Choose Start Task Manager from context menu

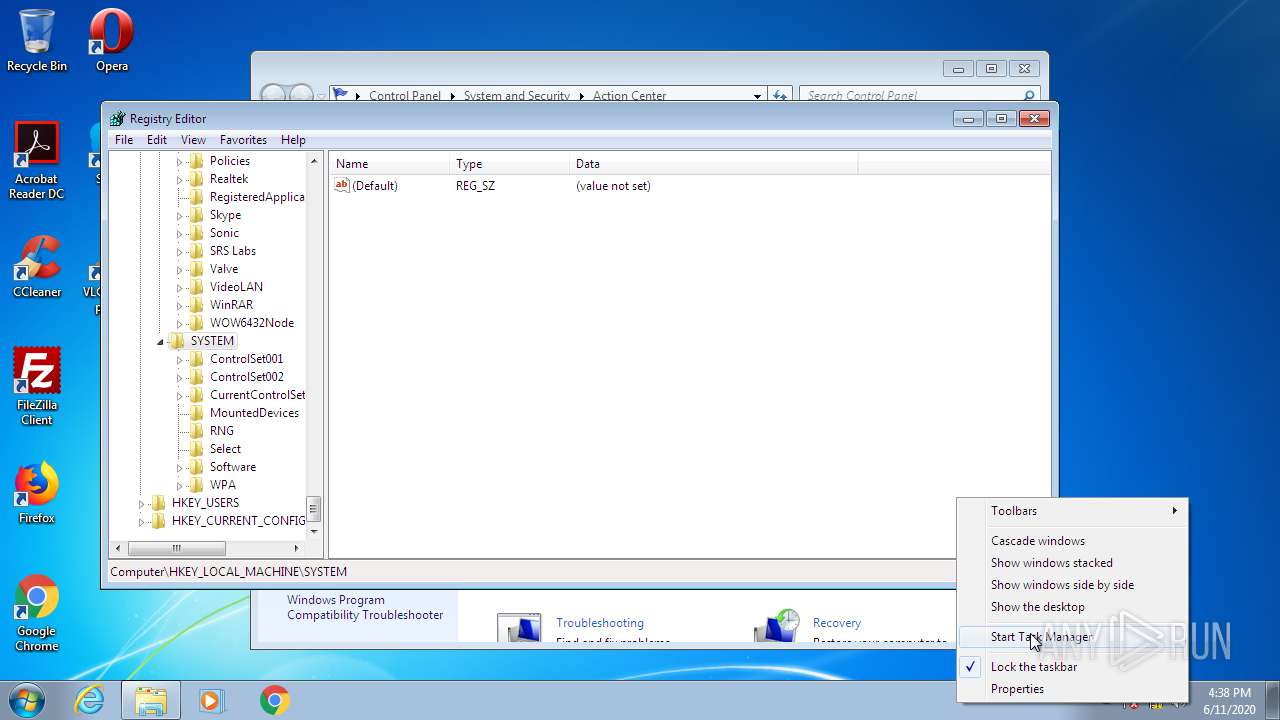click(1073, 637)
